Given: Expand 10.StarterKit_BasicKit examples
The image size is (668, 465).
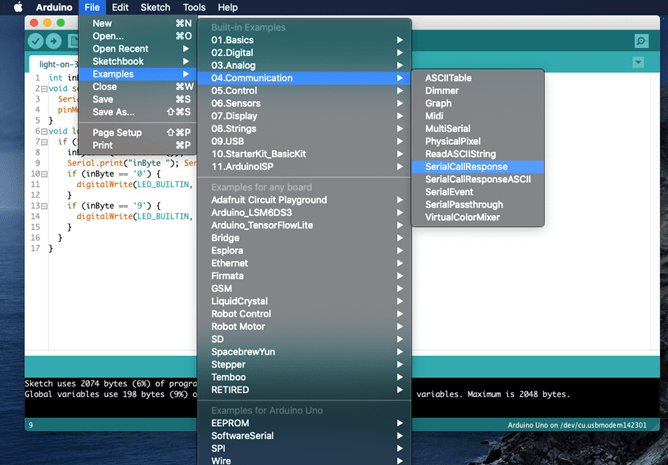Looking at the screenshot, I should pyautogui.click(x=304, y=154).
